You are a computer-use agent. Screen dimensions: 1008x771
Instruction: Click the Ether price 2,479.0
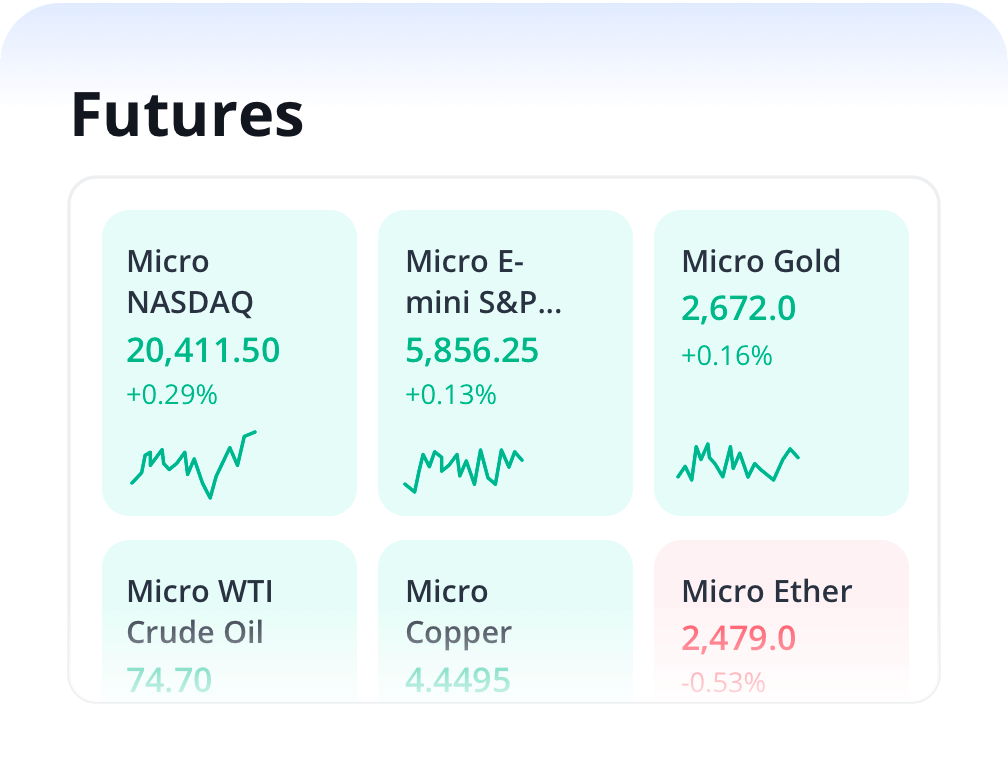[x=738, y=638]
